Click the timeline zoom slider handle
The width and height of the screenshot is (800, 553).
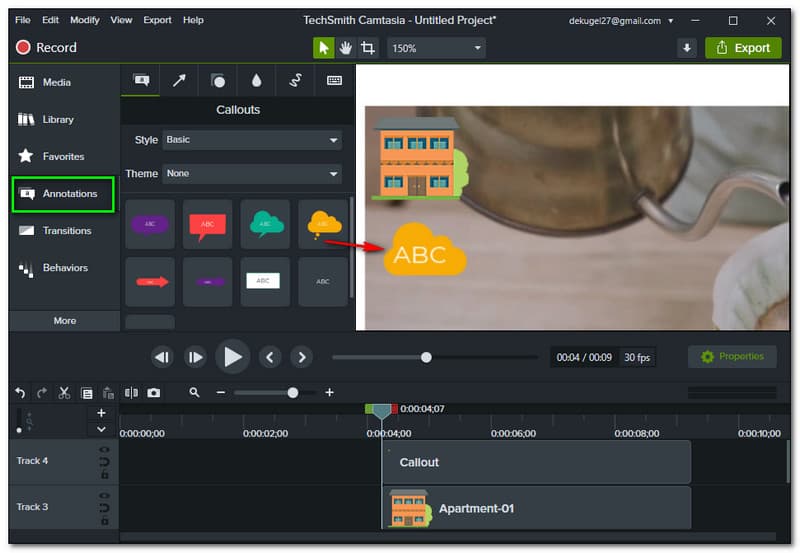coord(293,393)
